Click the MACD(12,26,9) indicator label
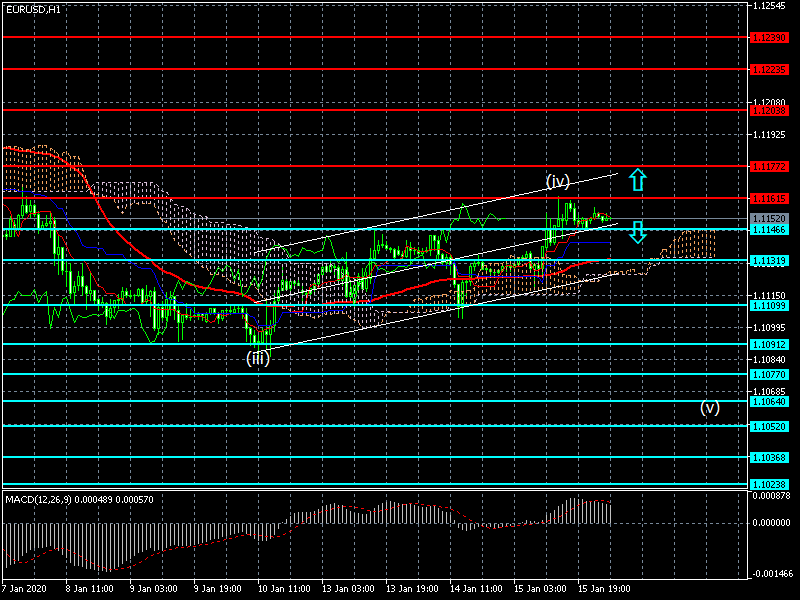The height and width of the screenshot is (600, 800). click(x=79, y=499)
